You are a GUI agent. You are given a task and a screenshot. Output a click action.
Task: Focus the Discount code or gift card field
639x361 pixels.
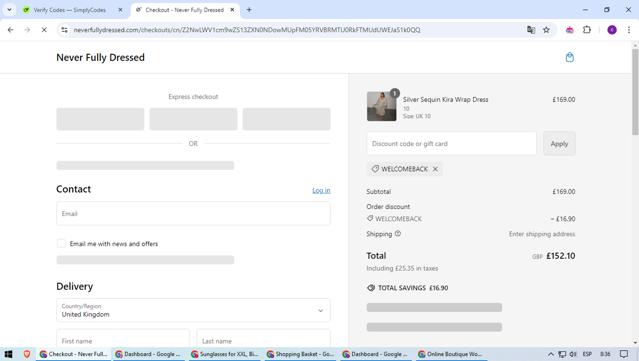tap(452, 143)
